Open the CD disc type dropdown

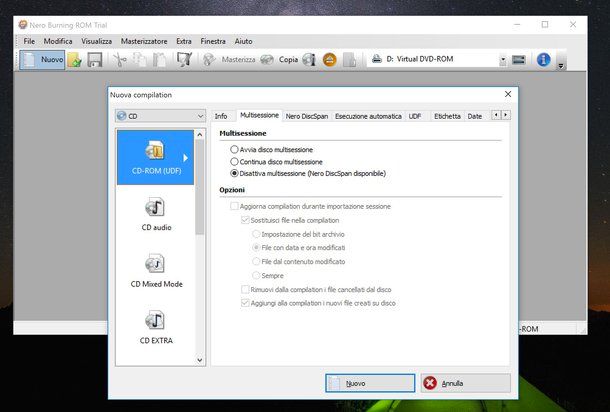(160, 116)
